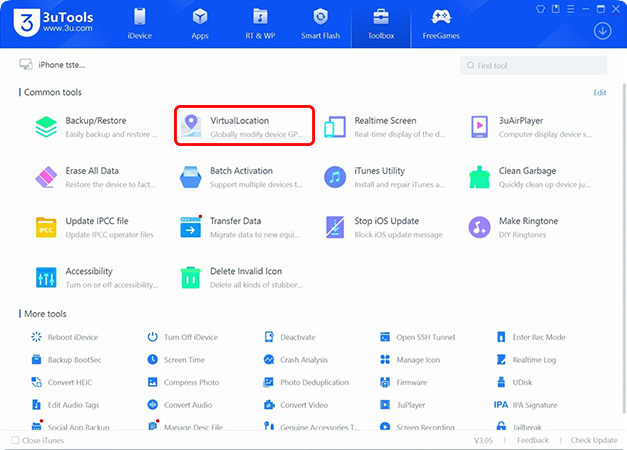
Task: Click the Convert Video icon
Action: point(269,404)
